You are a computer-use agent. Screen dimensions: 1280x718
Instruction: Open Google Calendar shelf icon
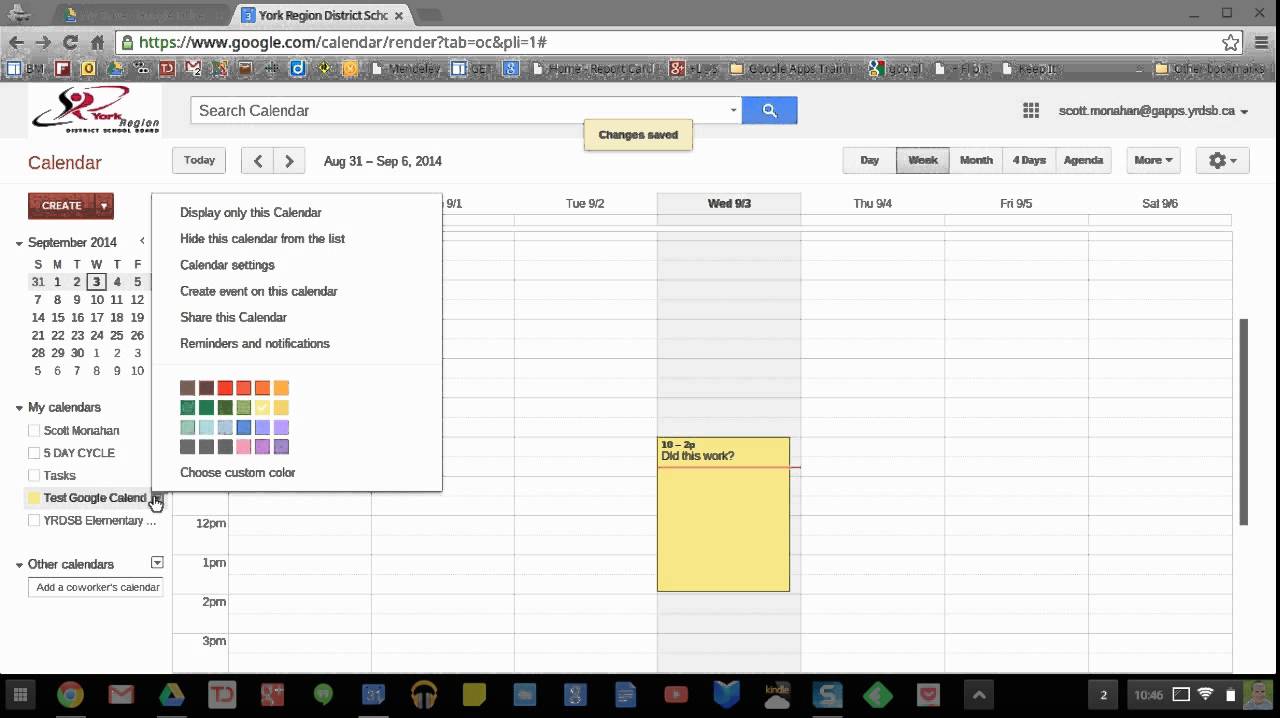[x=373, y=695]
